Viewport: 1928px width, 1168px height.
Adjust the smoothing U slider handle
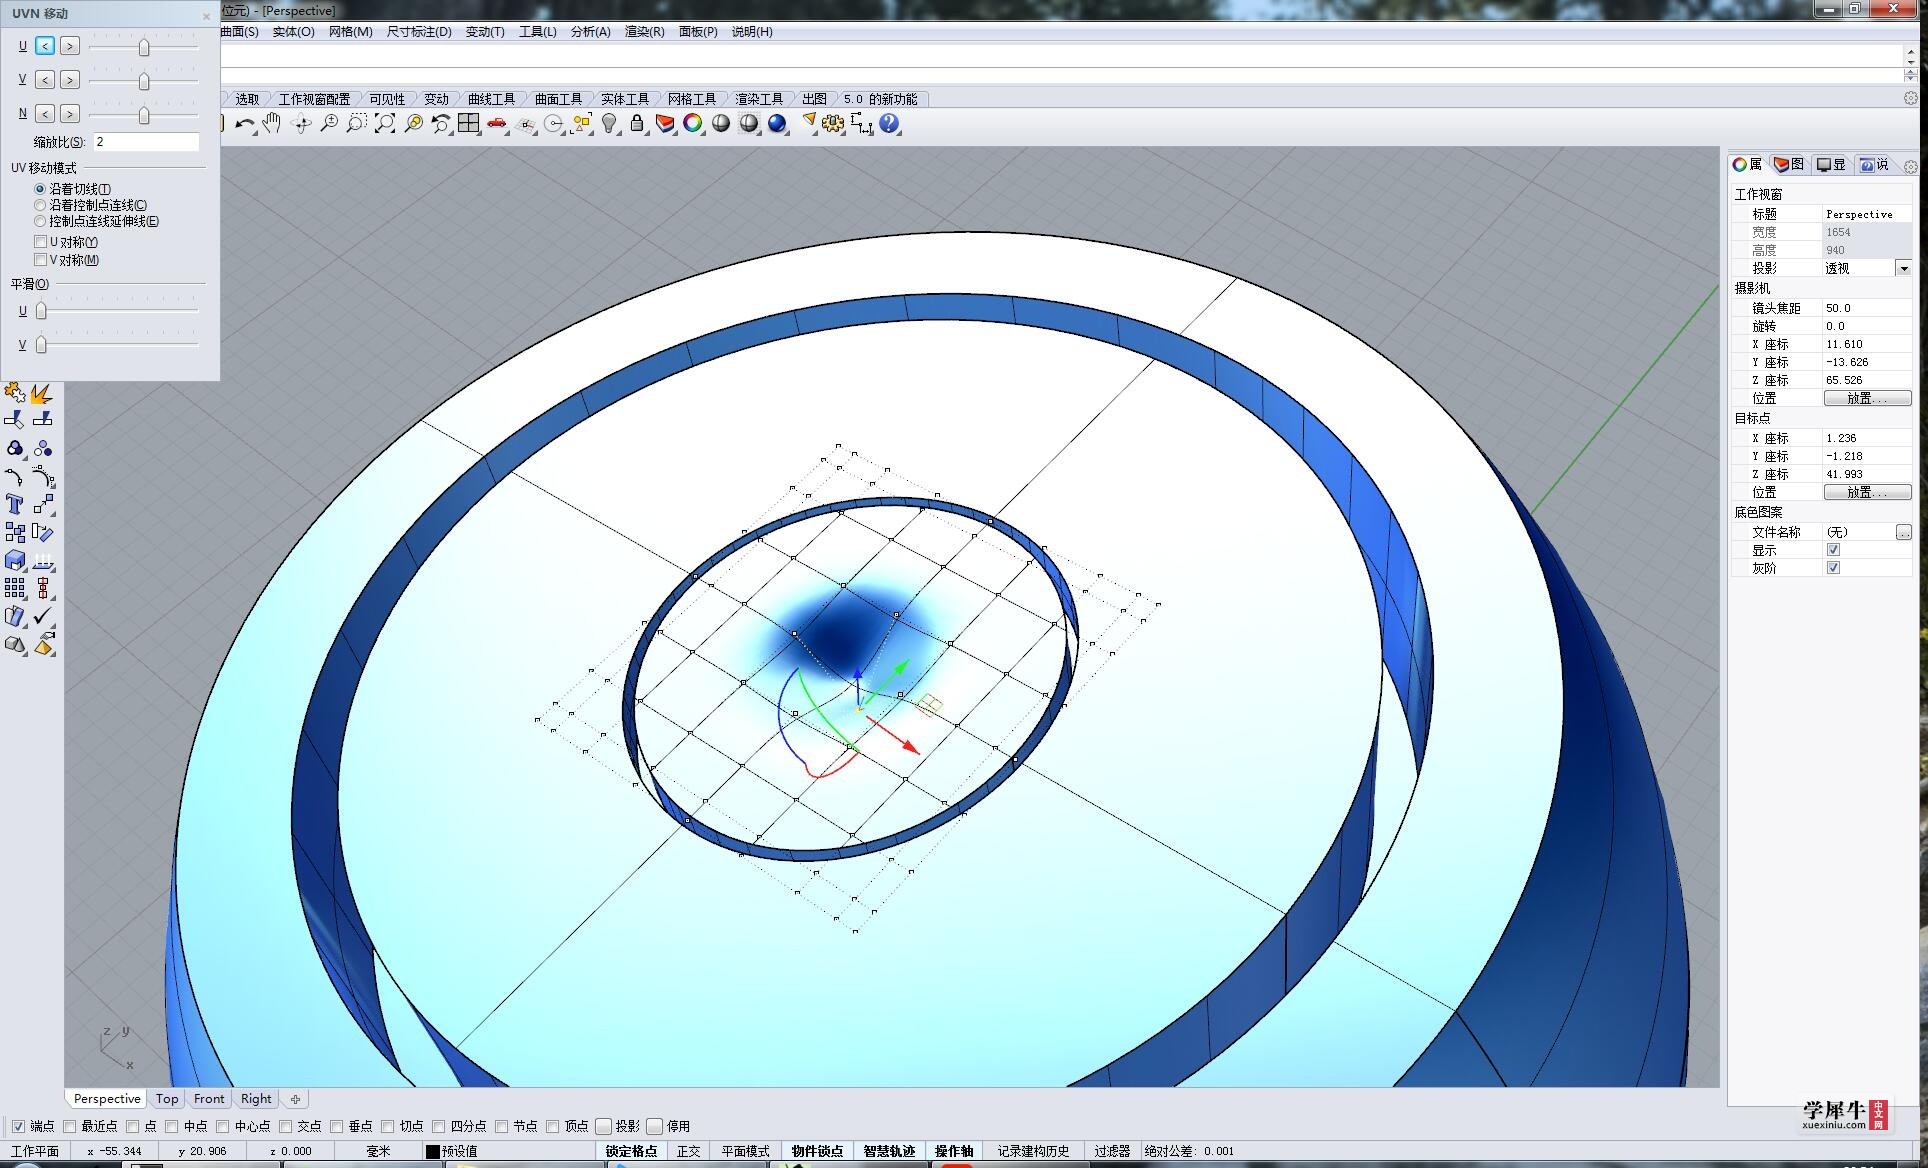(x=41, y=311)
